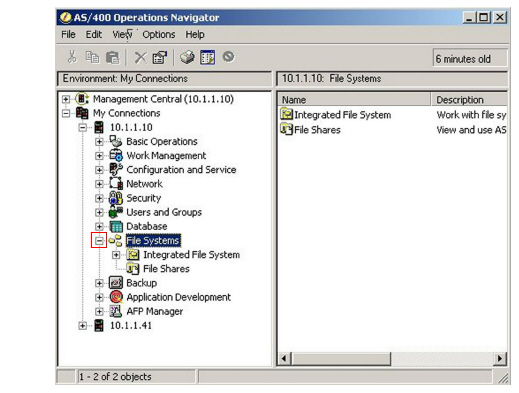
Task: Expand the Database node
Action: coord(99,226)
